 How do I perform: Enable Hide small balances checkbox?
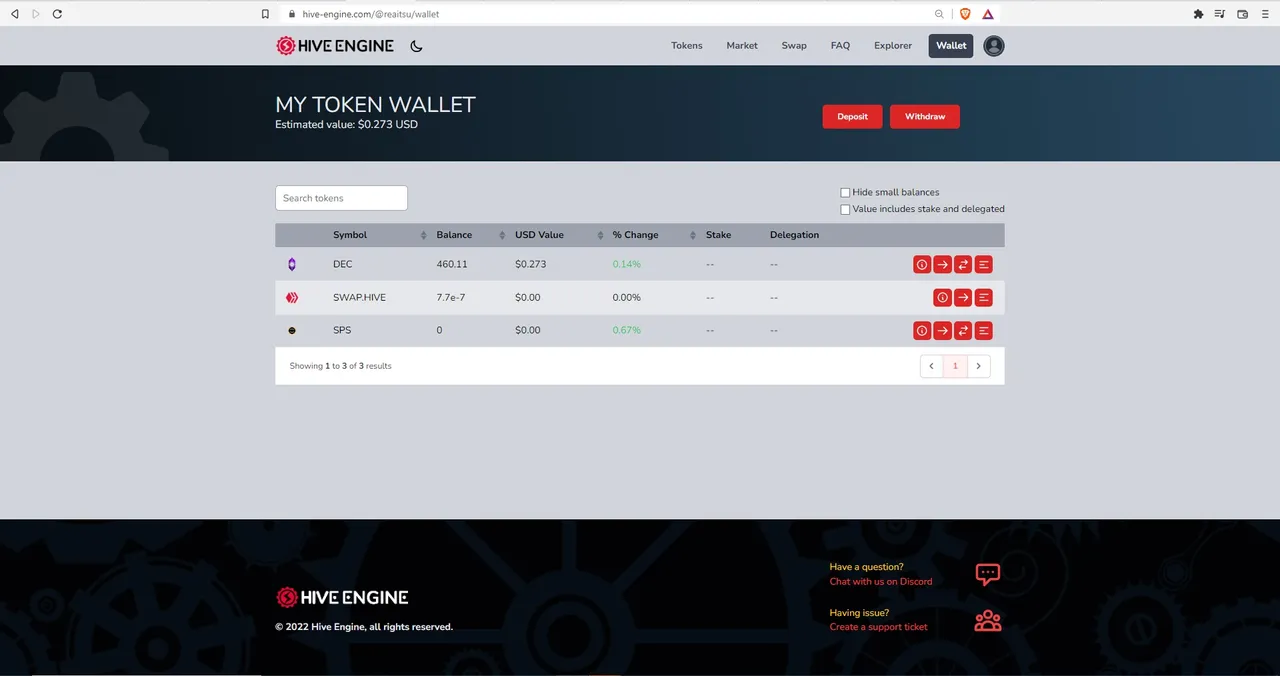pyautogui.click(x=845, y=192)
